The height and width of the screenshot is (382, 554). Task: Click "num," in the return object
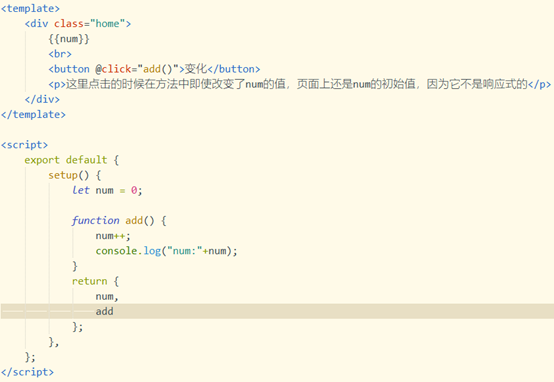click(x=107, y=296)
